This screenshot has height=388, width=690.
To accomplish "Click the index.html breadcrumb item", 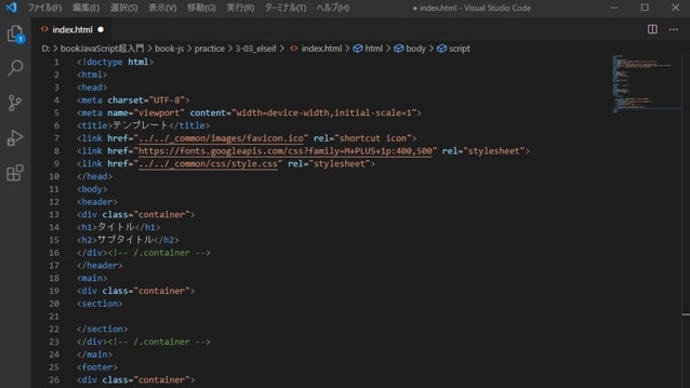I will pyautogui.click(x=316, y=48).
